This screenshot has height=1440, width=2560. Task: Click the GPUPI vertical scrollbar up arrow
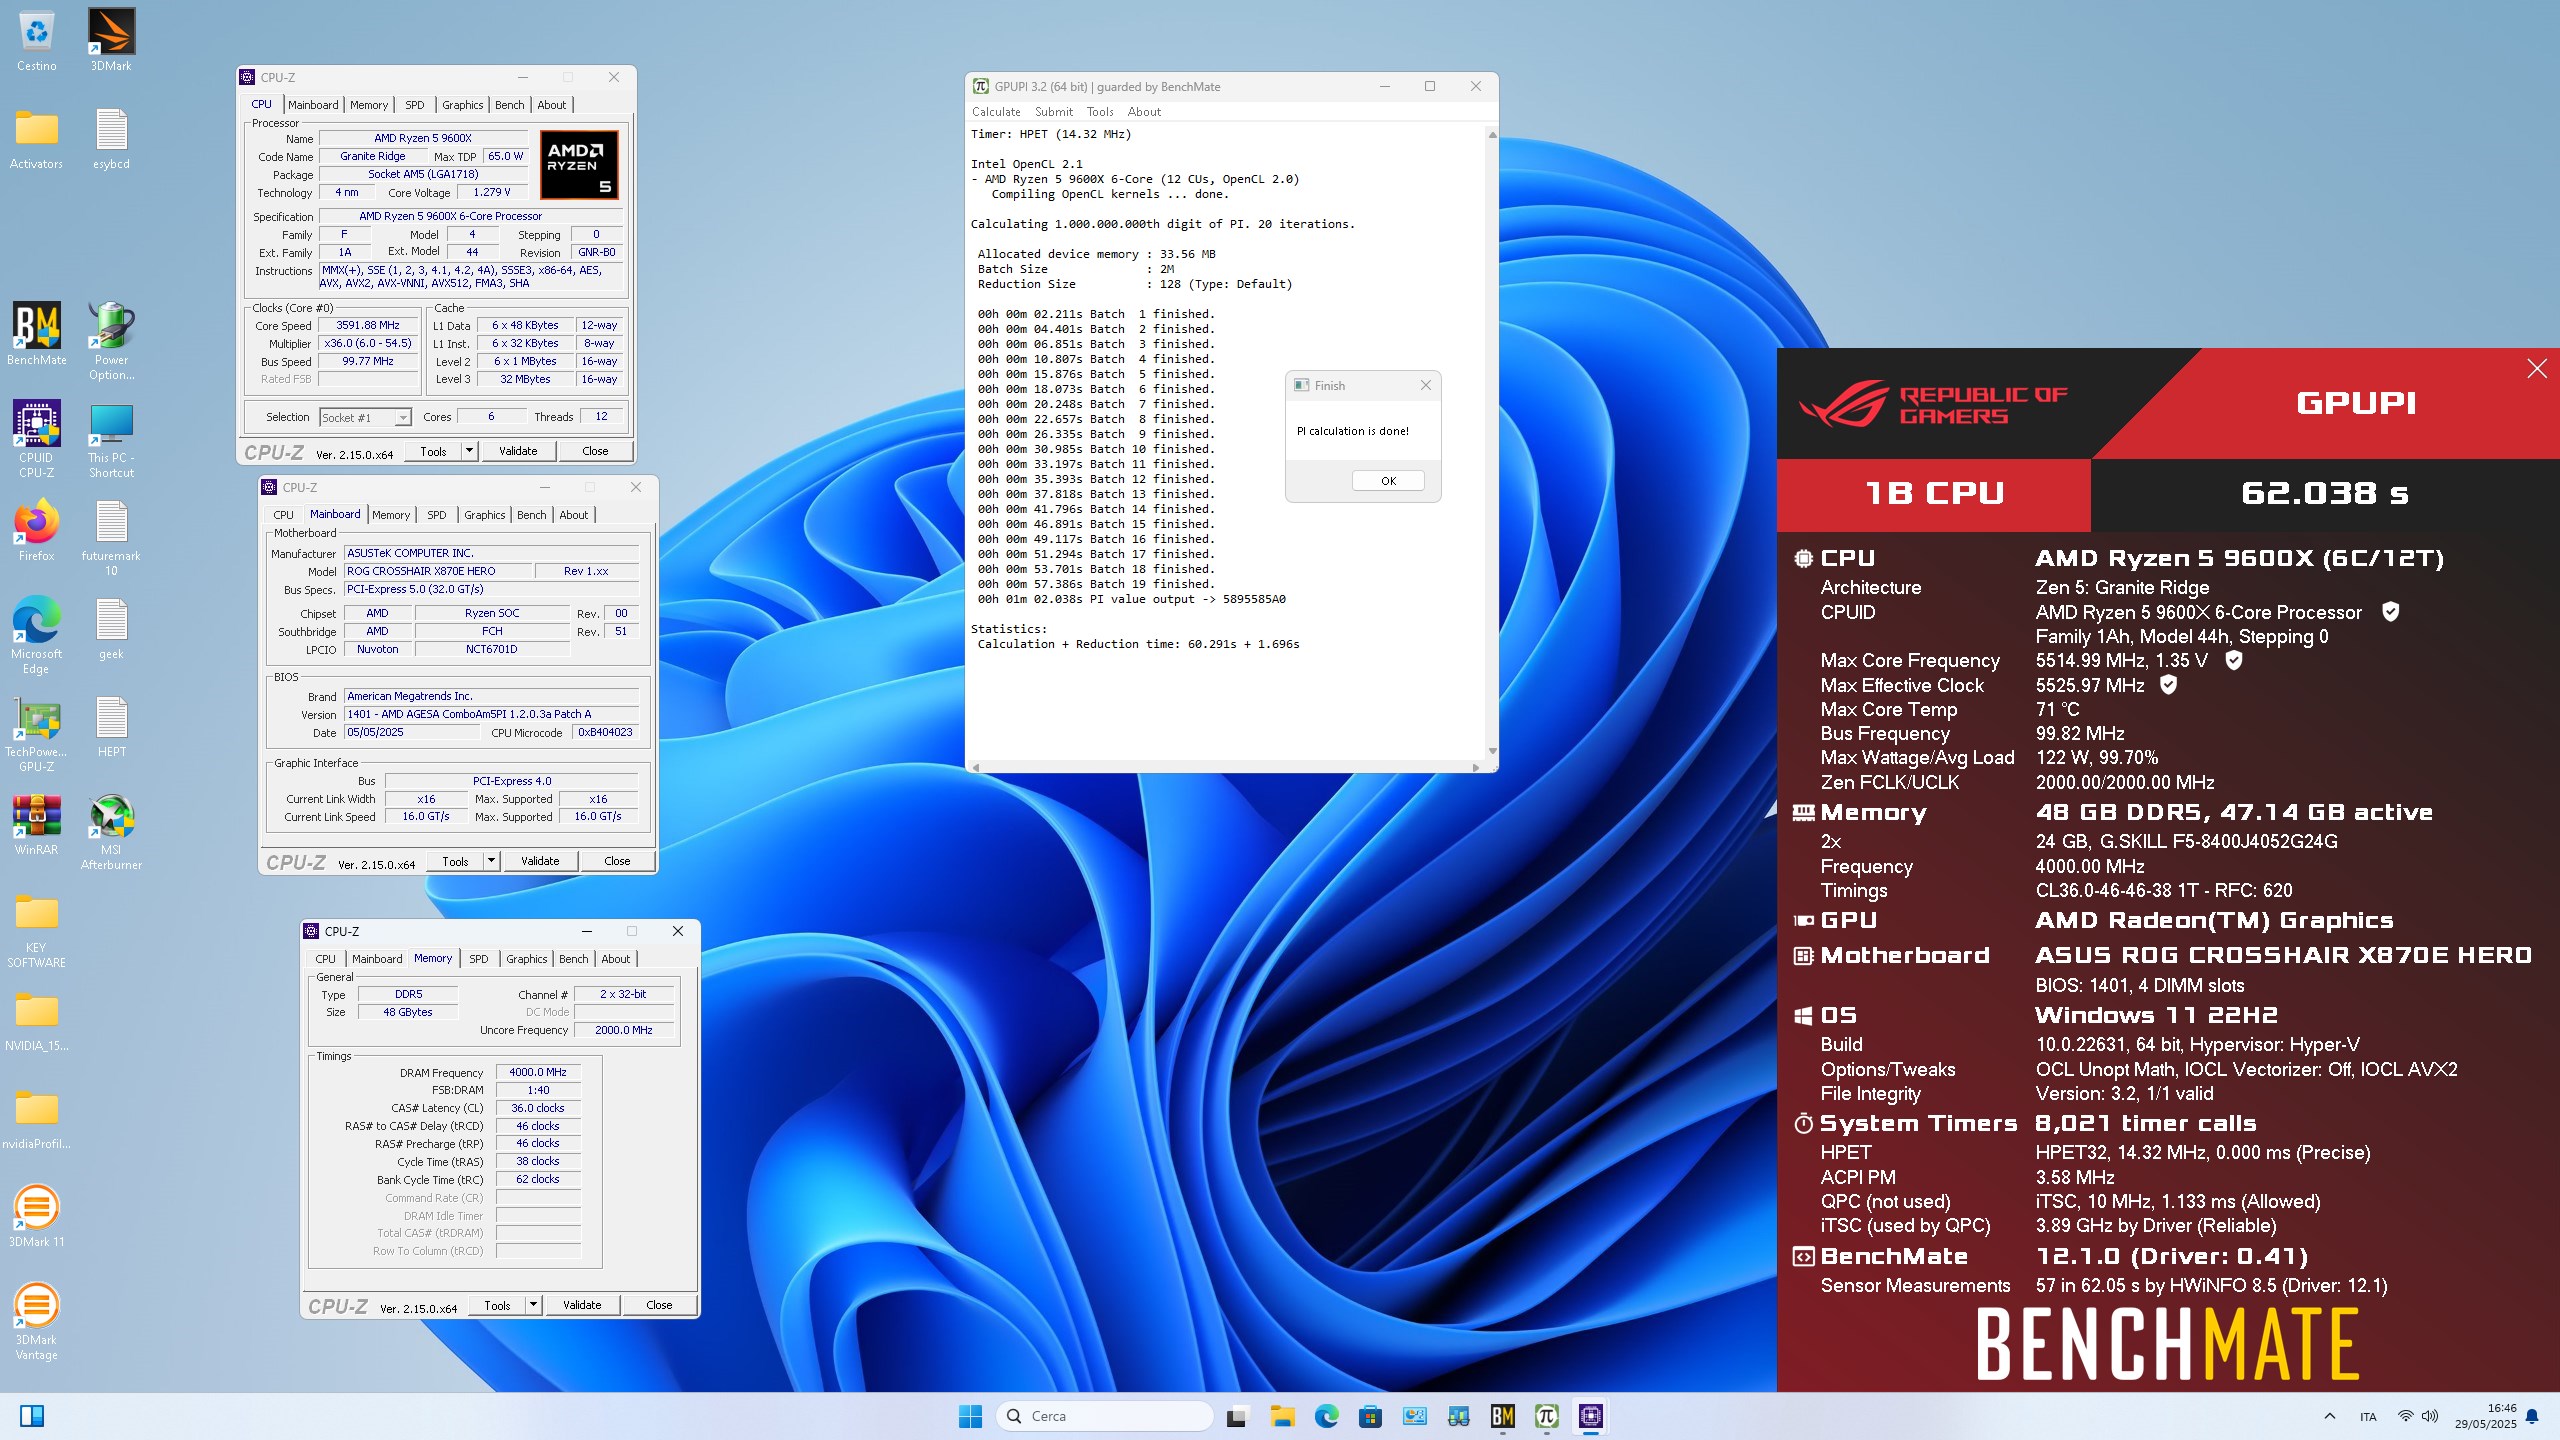[x=1492, y=134]
